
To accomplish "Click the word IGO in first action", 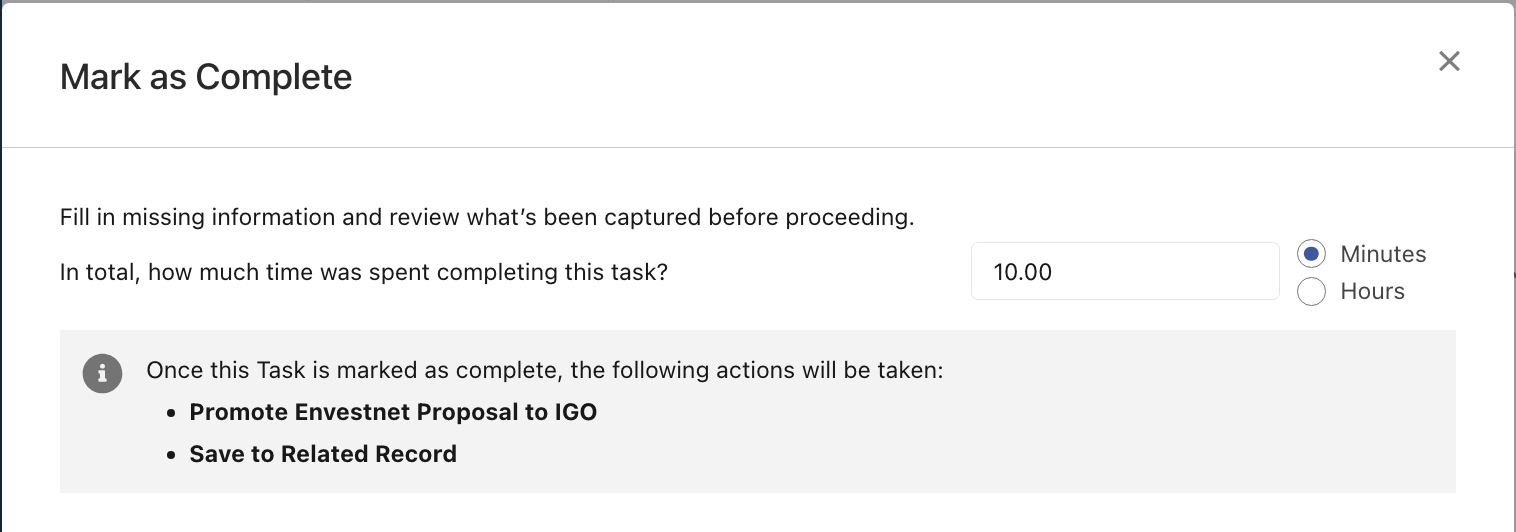I will (x=575, y=412).
